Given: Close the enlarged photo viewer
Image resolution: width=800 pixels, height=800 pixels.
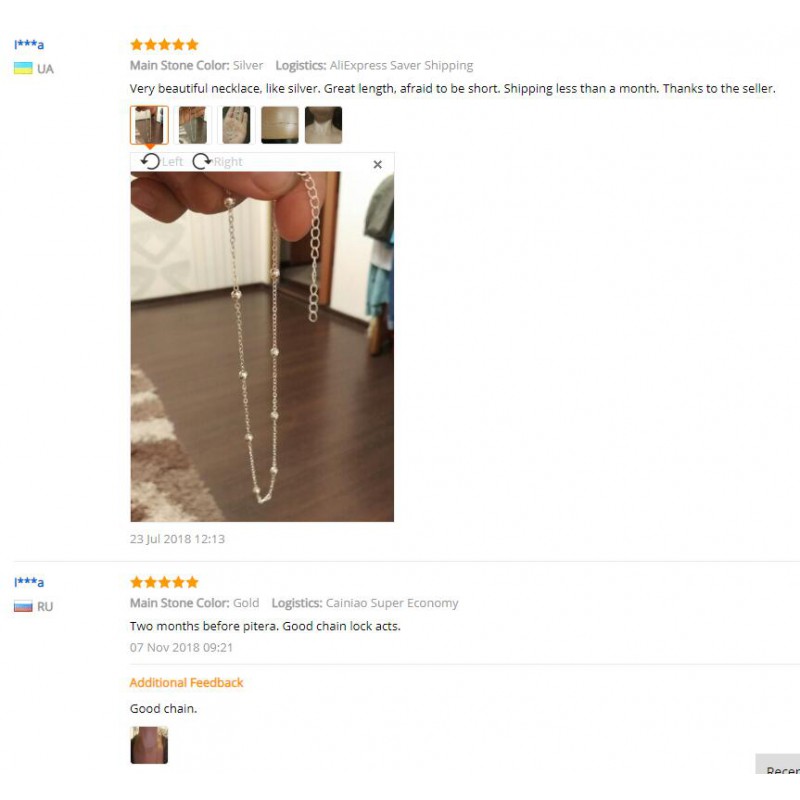Looking at the screenshot, I should 378,164.
